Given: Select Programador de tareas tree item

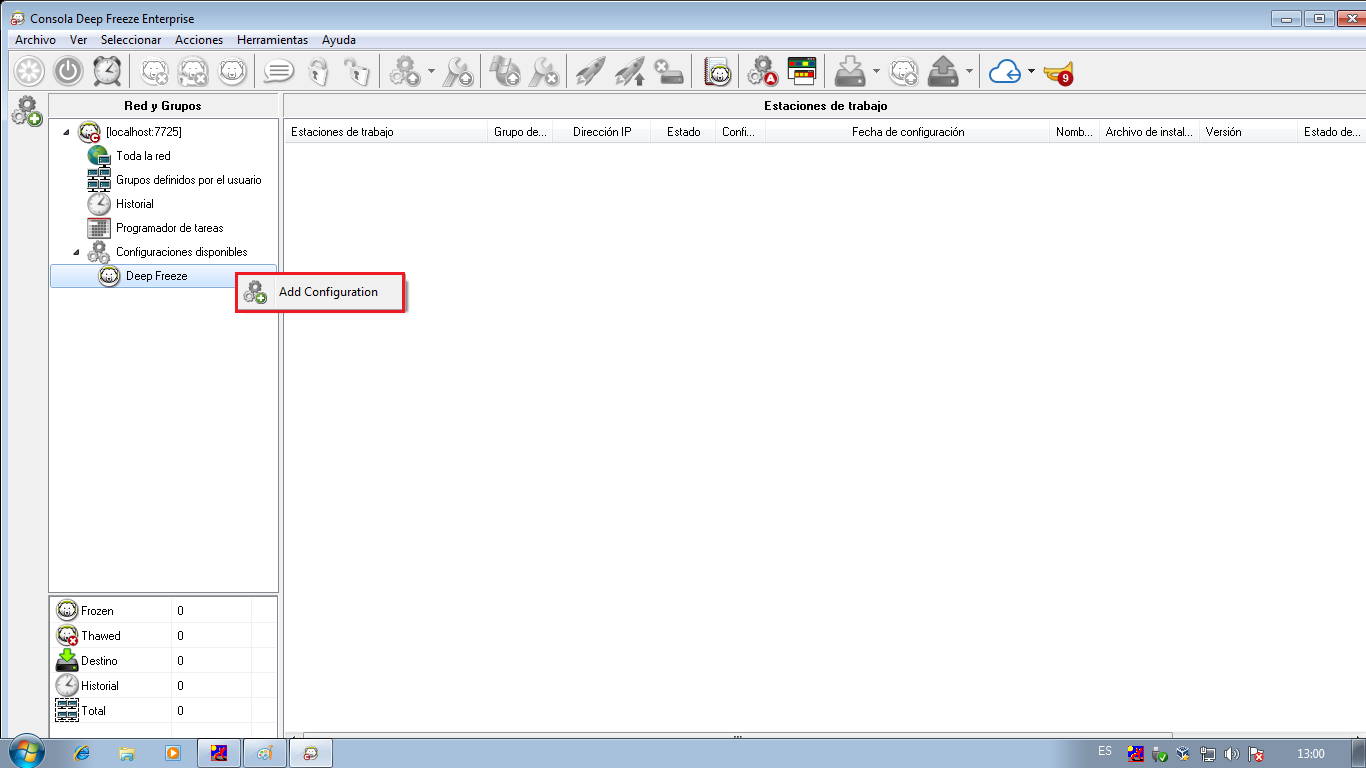Looking at the screenshot, I should point(170,228).
